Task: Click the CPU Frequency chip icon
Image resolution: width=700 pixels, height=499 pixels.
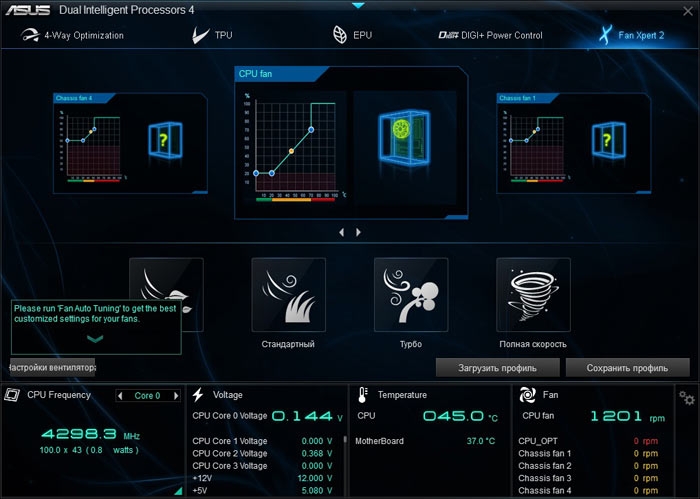Action: [12, 395]
